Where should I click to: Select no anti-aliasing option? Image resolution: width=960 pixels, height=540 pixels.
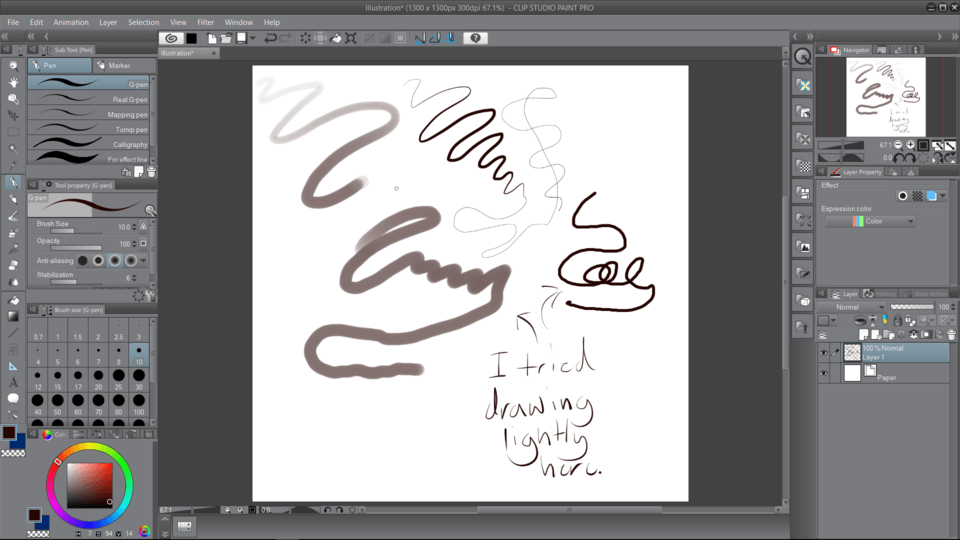pyautogui.click(x=83, y=261)
